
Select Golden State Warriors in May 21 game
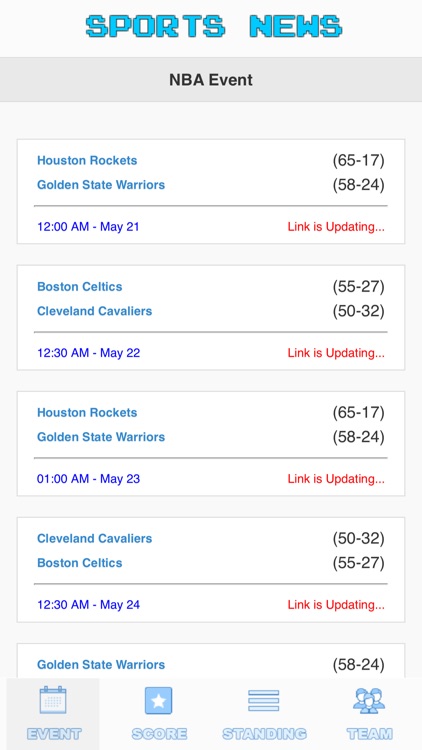[x=101, y=185]
